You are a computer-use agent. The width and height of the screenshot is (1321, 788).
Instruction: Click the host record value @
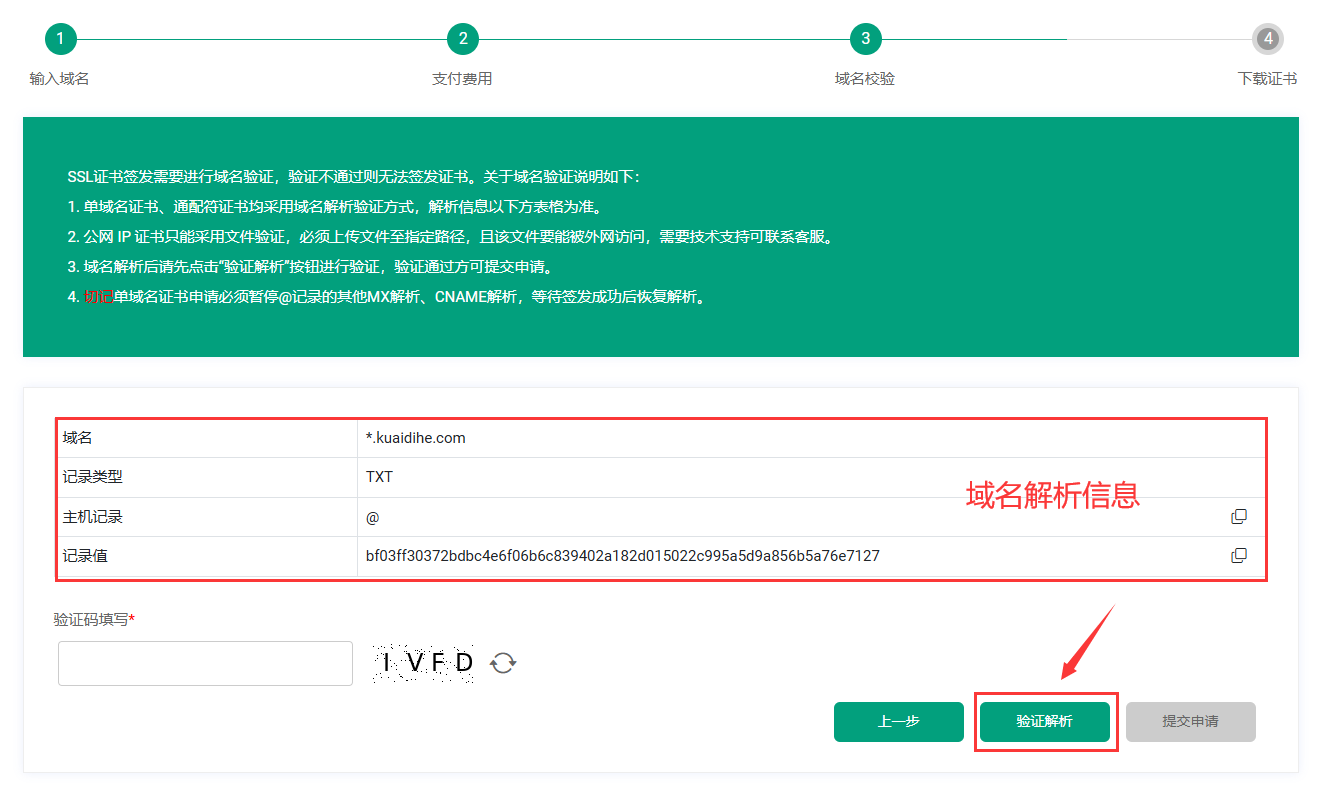point(373,517)
